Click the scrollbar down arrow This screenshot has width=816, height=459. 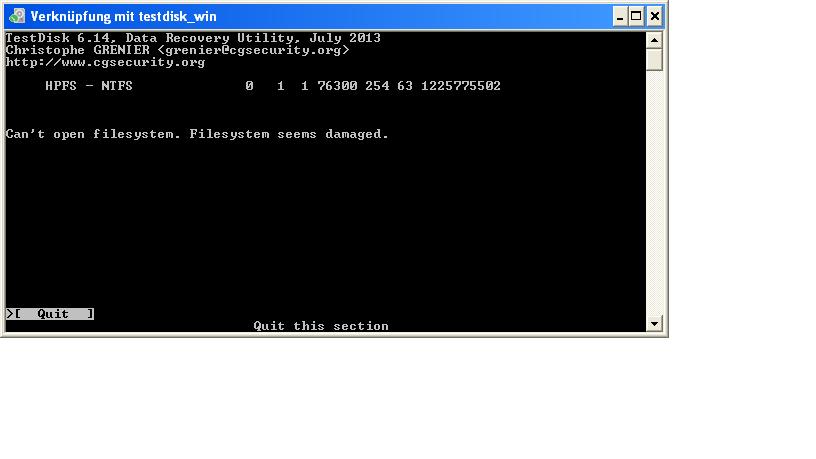click(654, 324)
